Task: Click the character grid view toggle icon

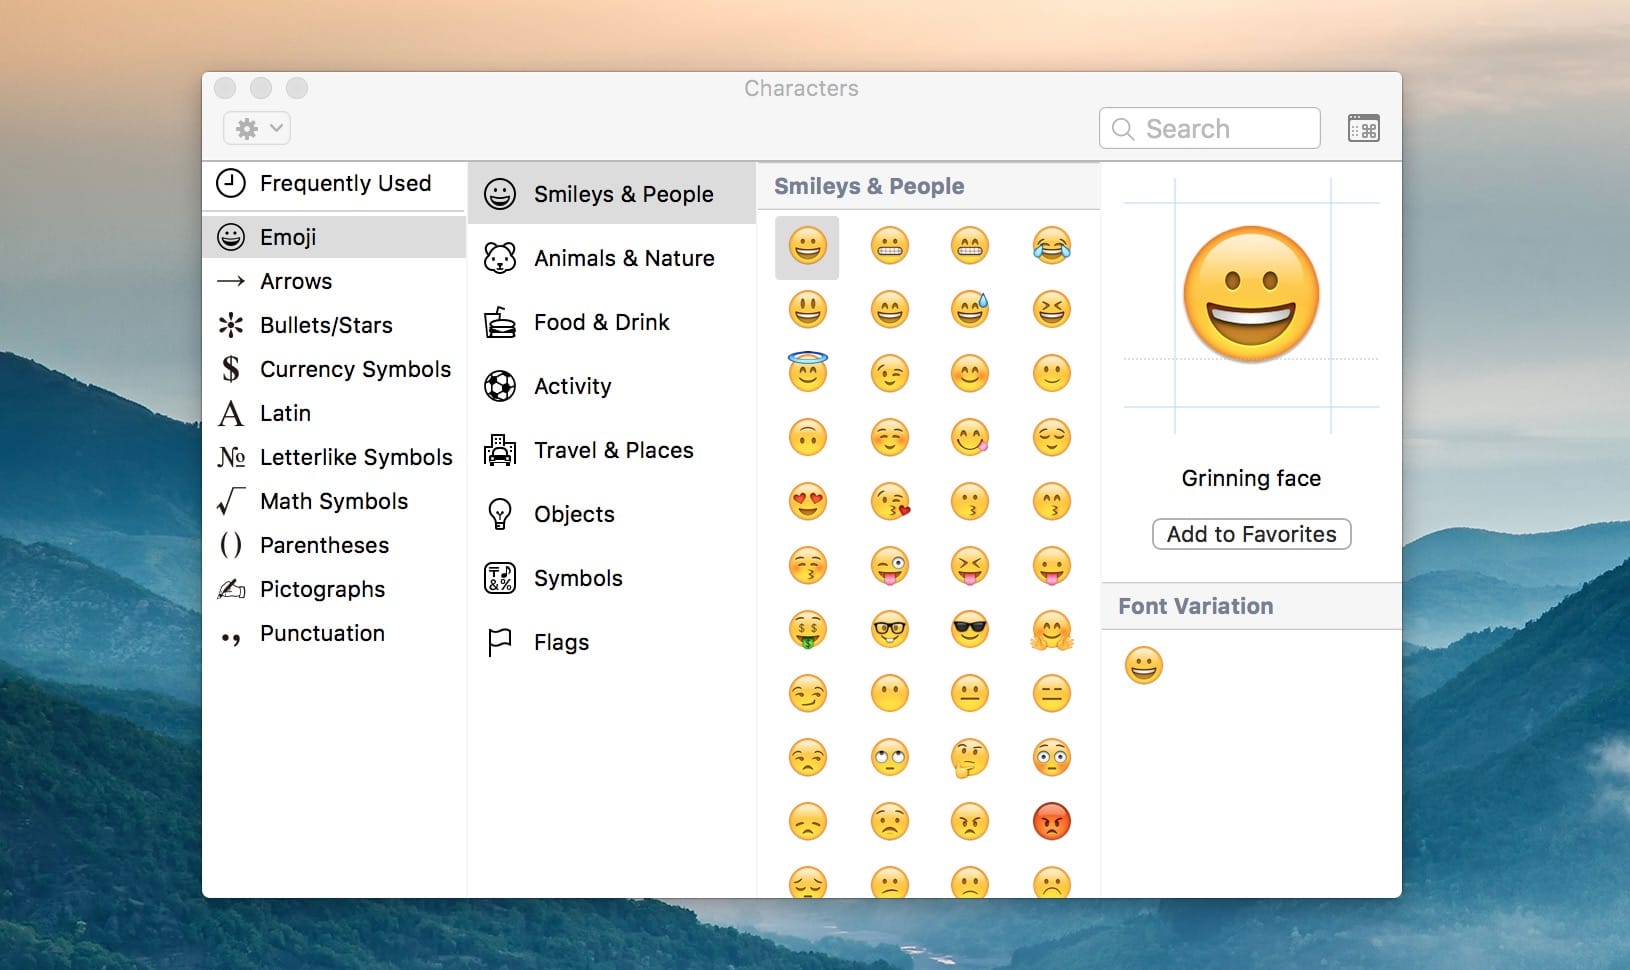Action: click(1364, 128)
